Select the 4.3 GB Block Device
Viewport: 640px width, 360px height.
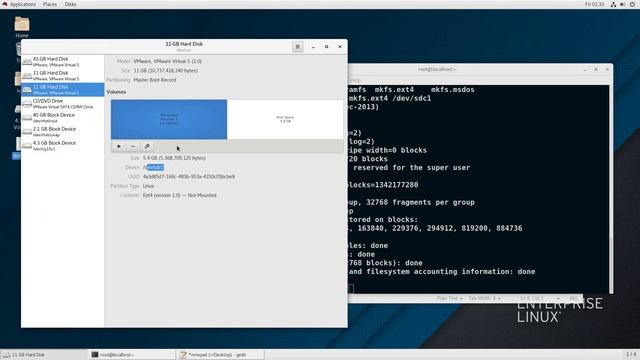click(x=63, y=146)
